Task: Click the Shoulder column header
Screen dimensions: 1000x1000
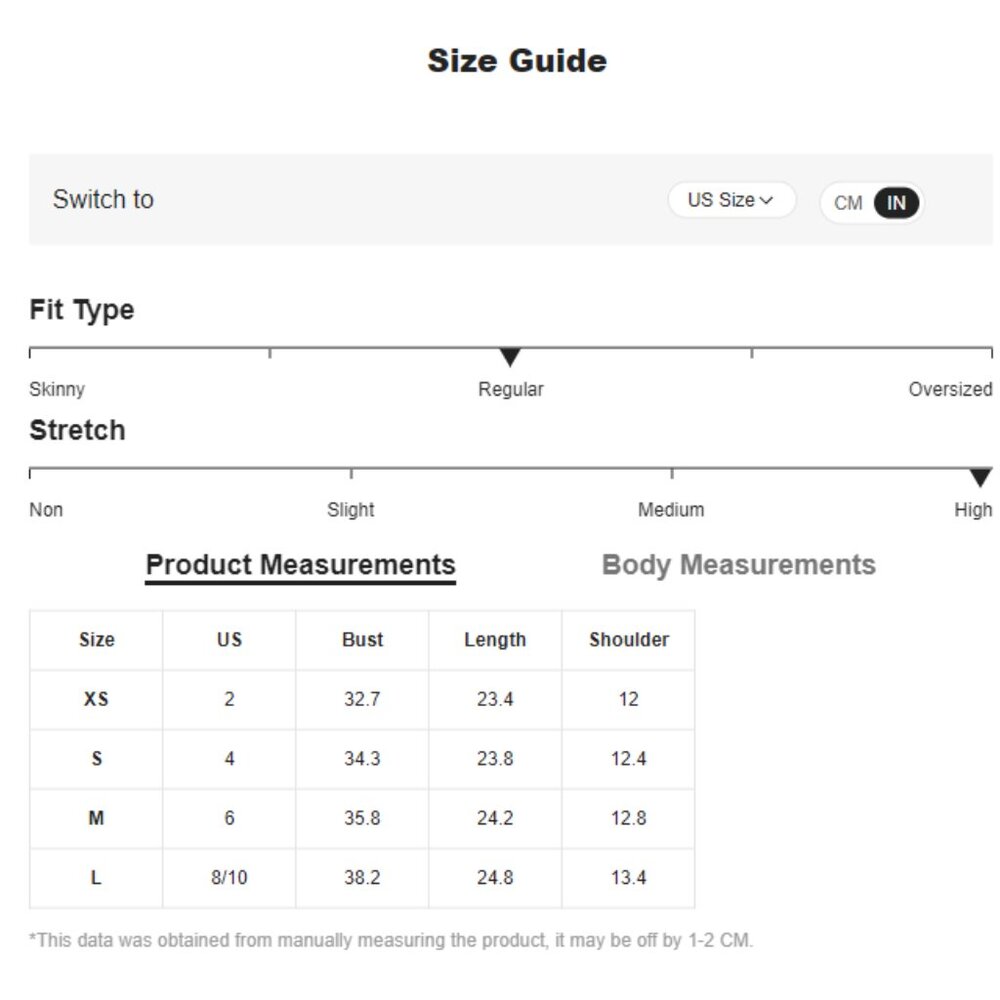Action: (x=628, y=640)
